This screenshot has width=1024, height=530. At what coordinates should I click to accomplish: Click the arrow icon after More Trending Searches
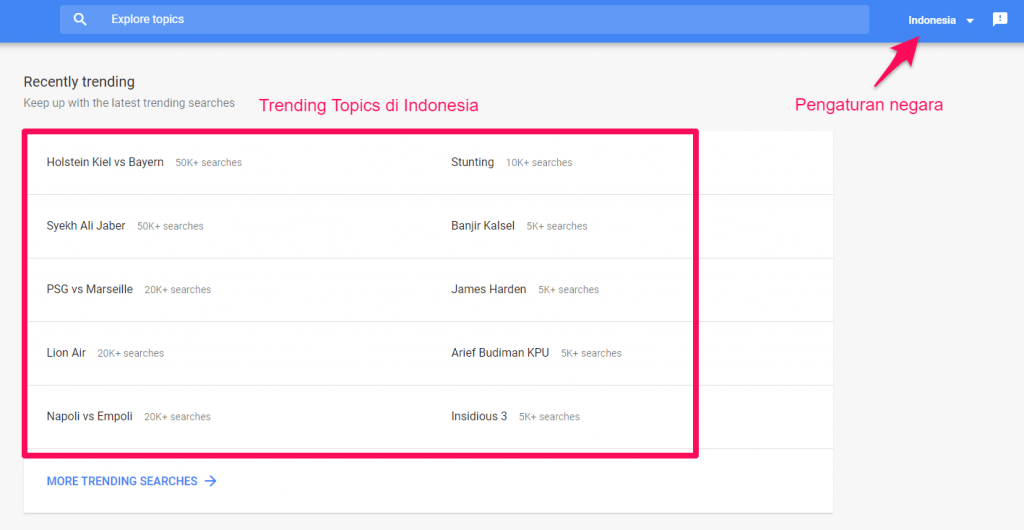coord(210,481)
